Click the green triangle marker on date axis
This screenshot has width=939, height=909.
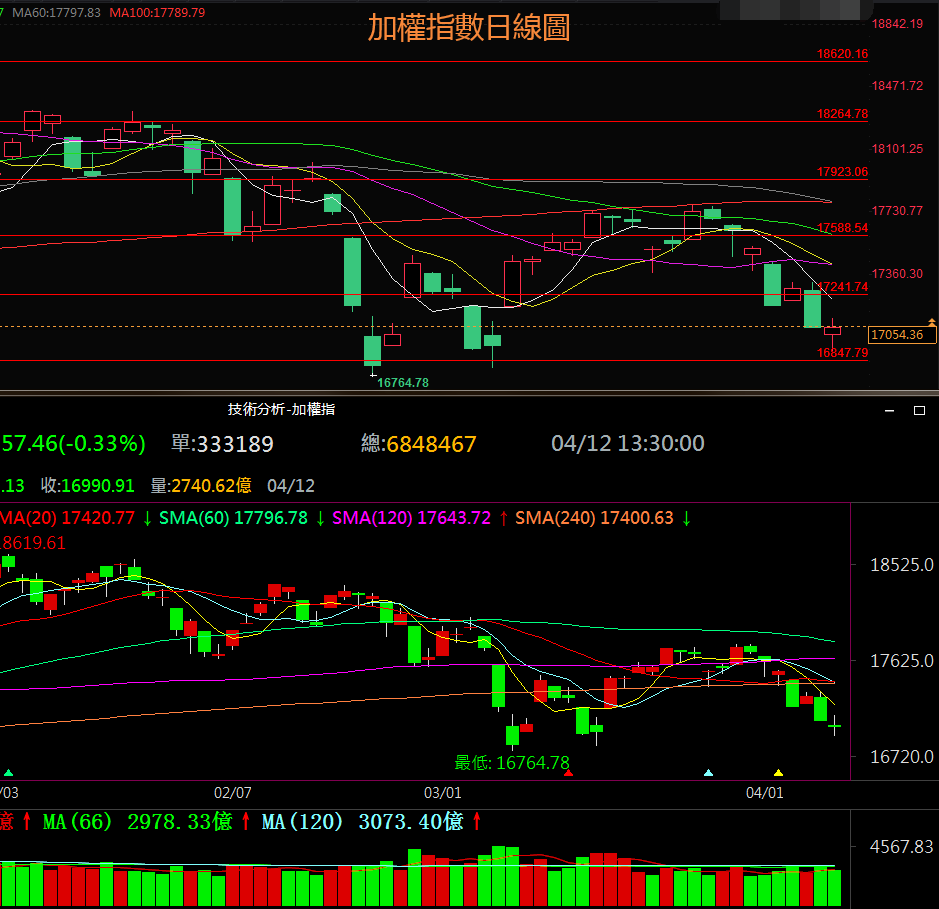(x=9, y=772)
